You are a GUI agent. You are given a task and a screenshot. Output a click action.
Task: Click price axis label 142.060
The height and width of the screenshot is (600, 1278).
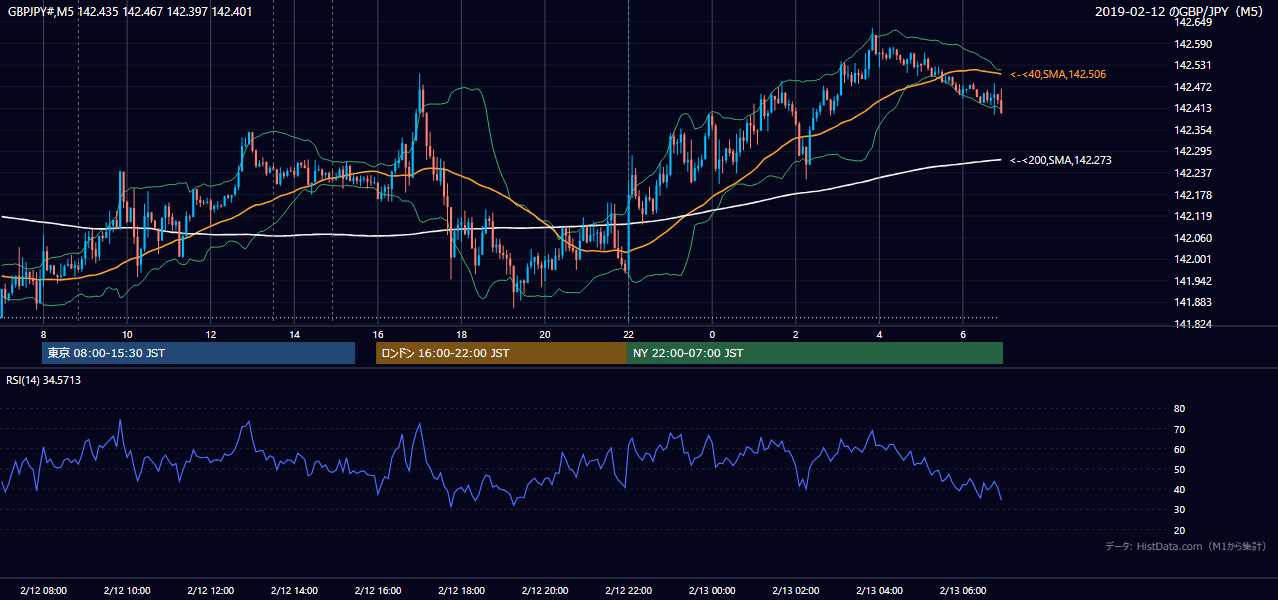pos(1192,238)
